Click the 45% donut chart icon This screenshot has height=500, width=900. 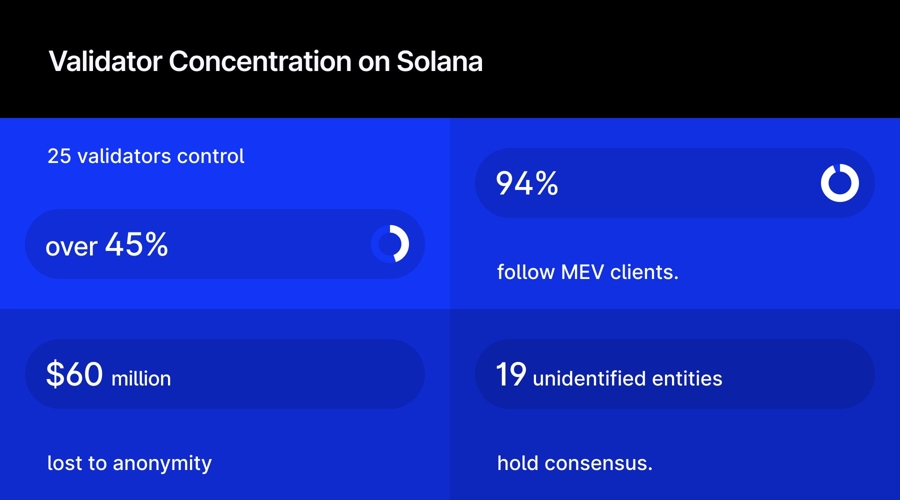click(x=390, y=244)
